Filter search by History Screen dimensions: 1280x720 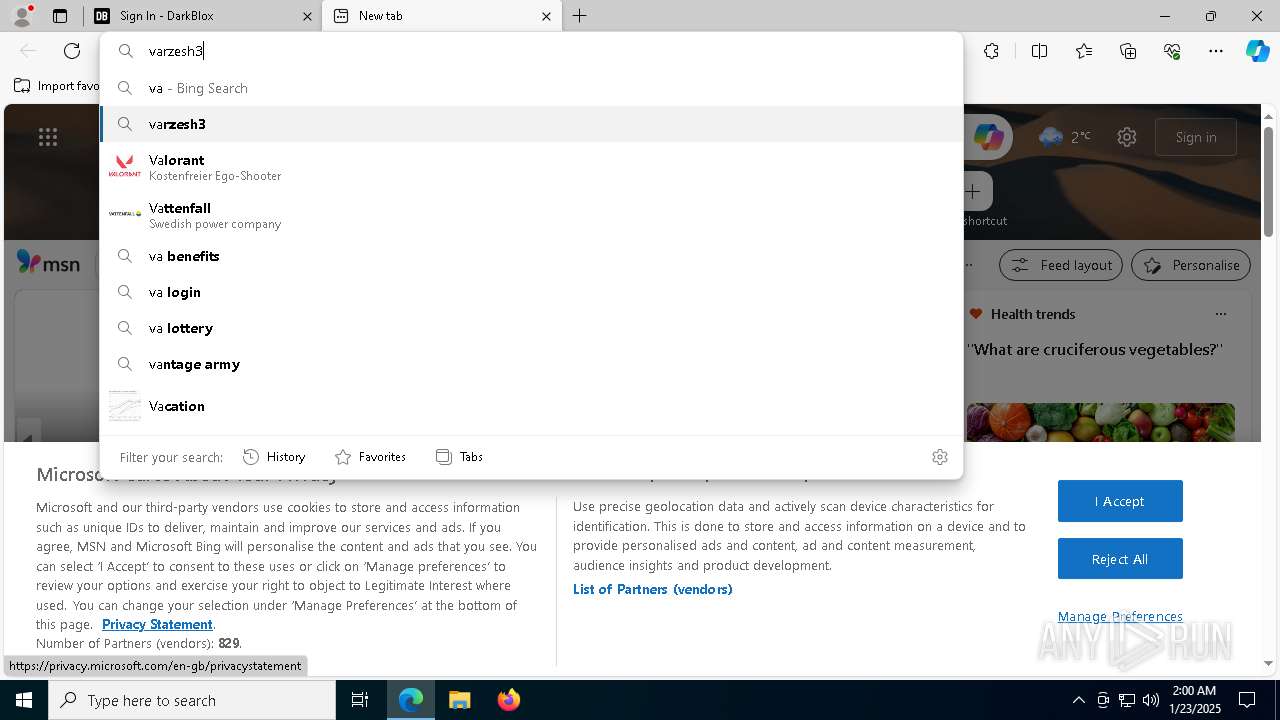coord(274,457)
